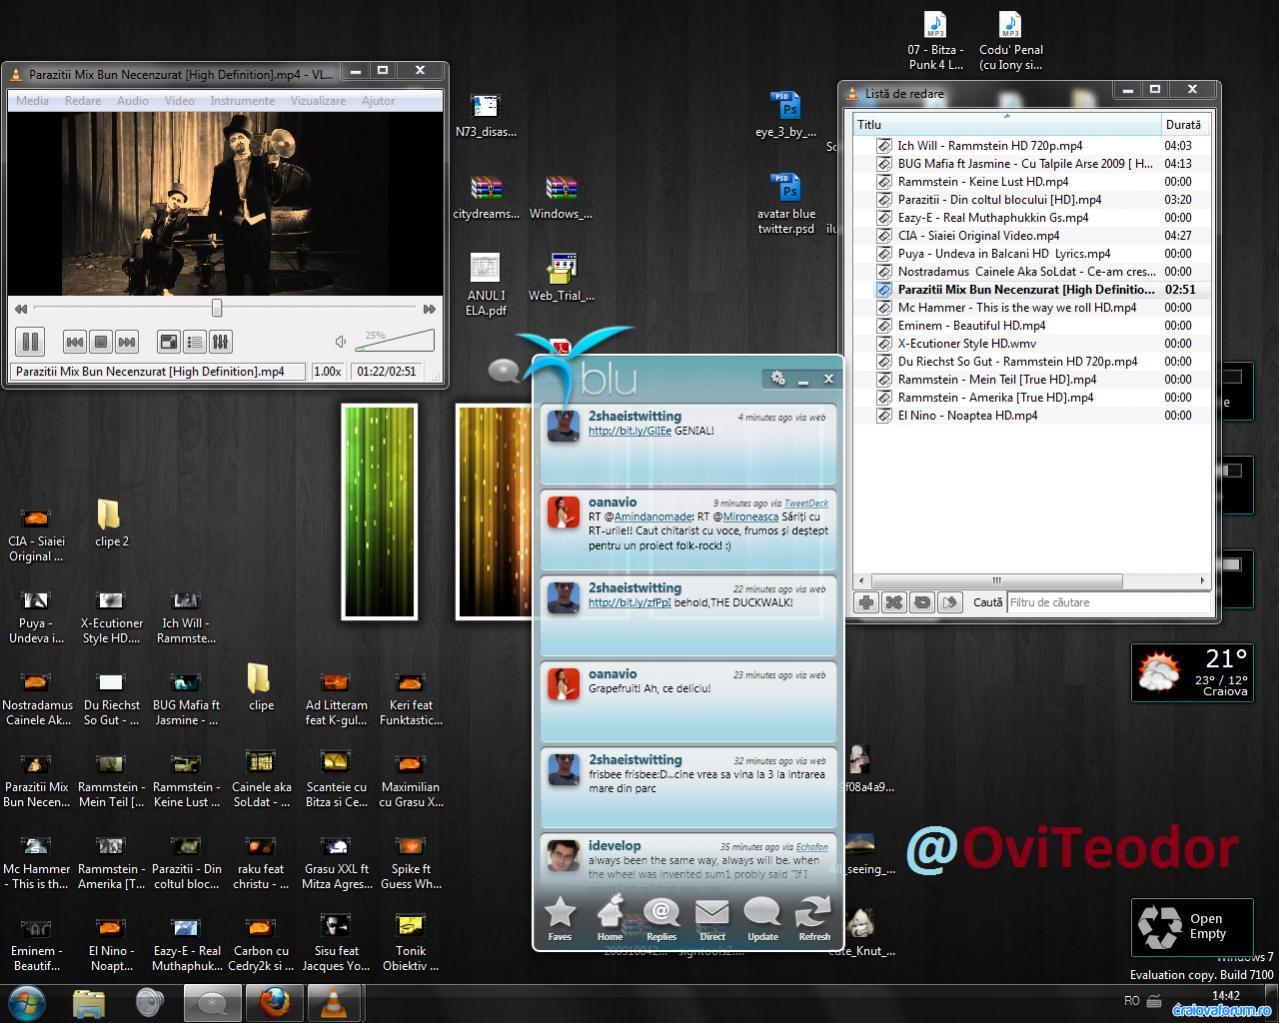Refresh the blu timeline
1279x1023 pixels.
(814, 919)
